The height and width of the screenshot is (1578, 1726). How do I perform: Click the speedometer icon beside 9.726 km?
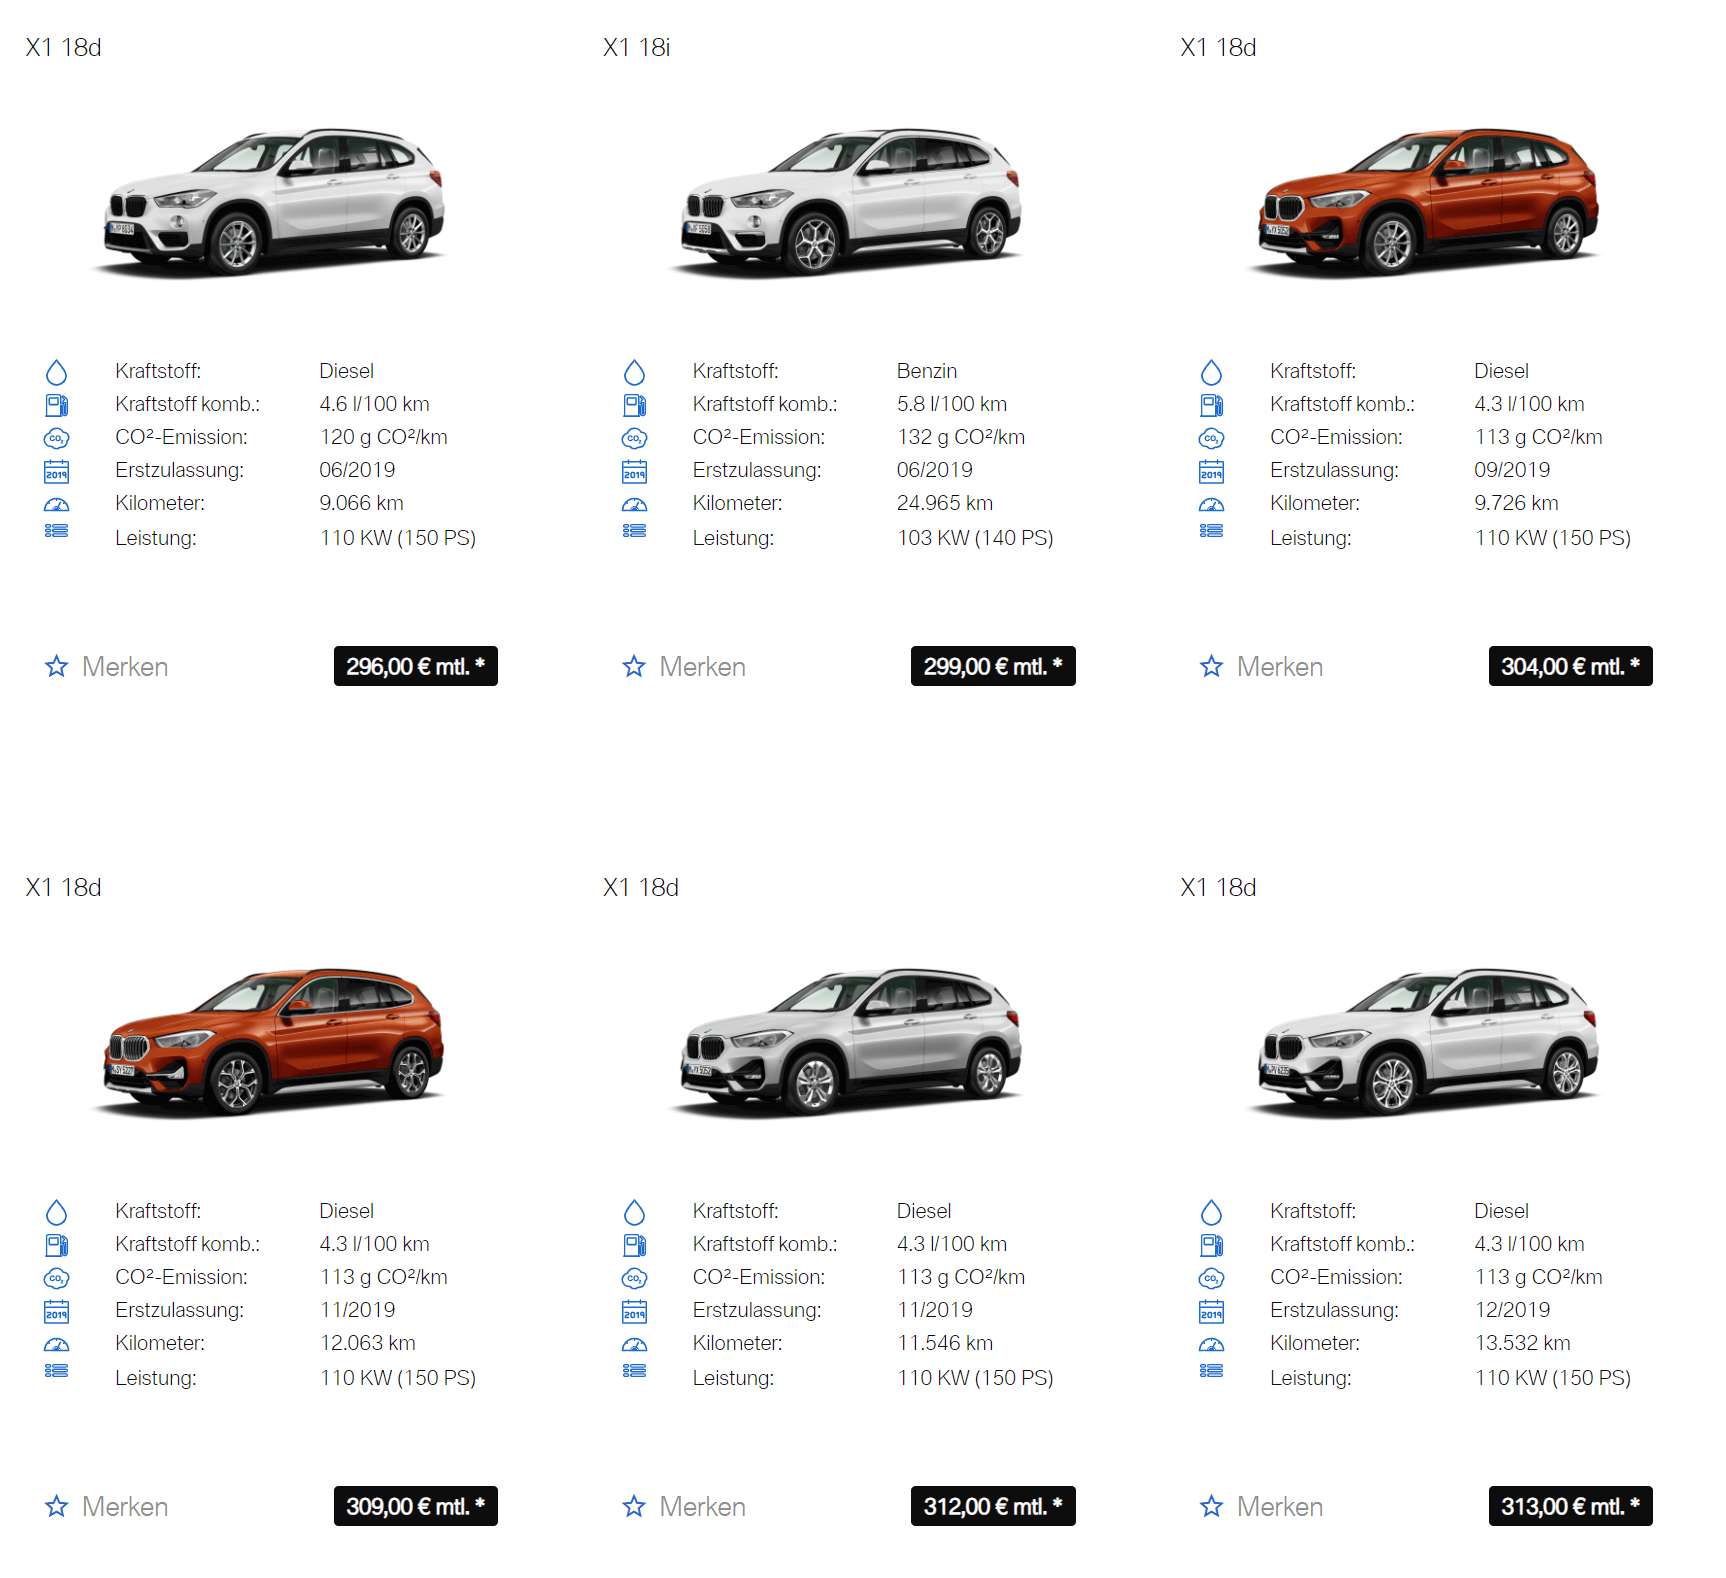tap(1211, 504)
